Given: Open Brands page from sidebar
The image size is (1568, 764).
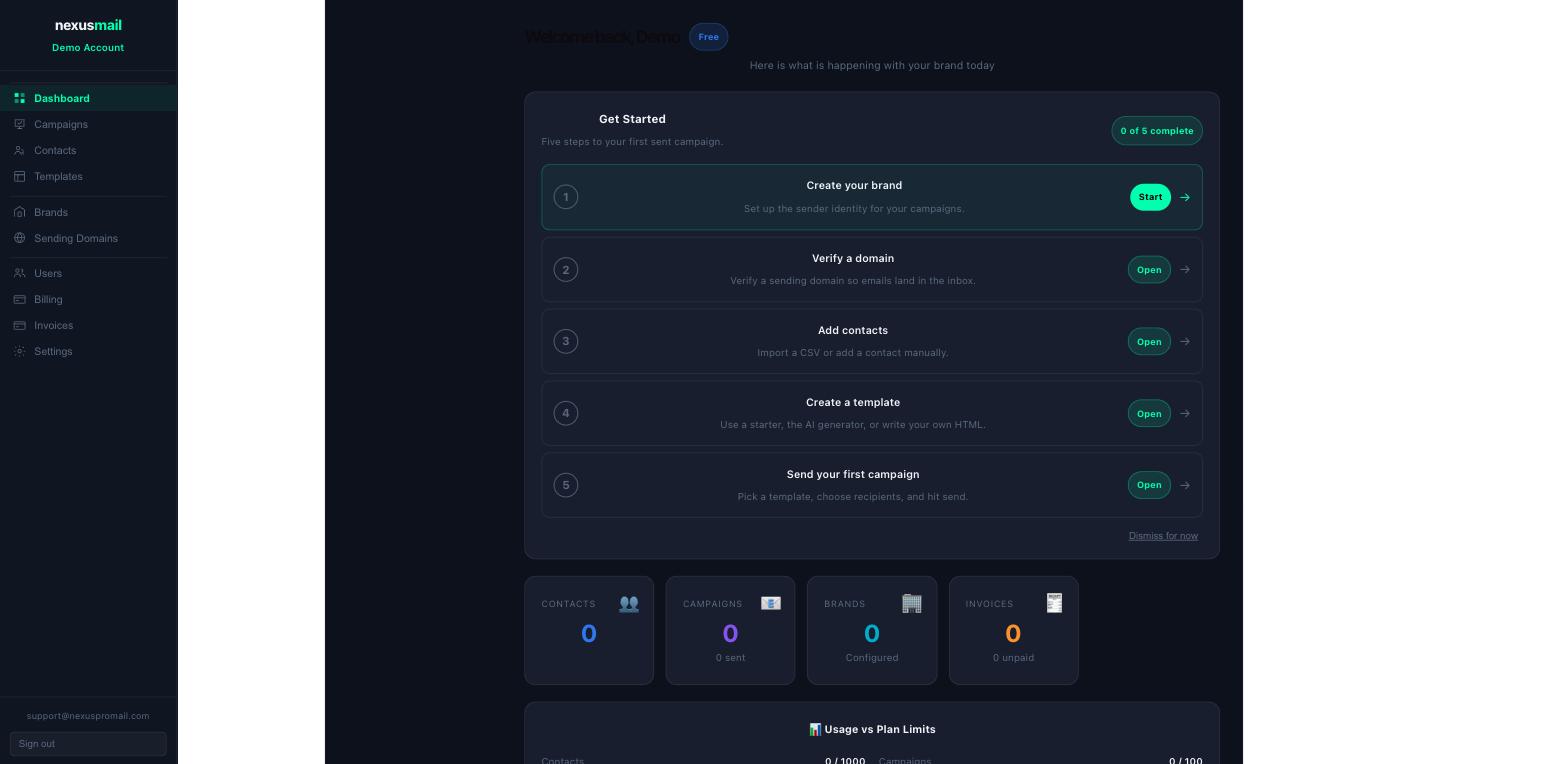Looking at the screenshot, I should 88,212.
